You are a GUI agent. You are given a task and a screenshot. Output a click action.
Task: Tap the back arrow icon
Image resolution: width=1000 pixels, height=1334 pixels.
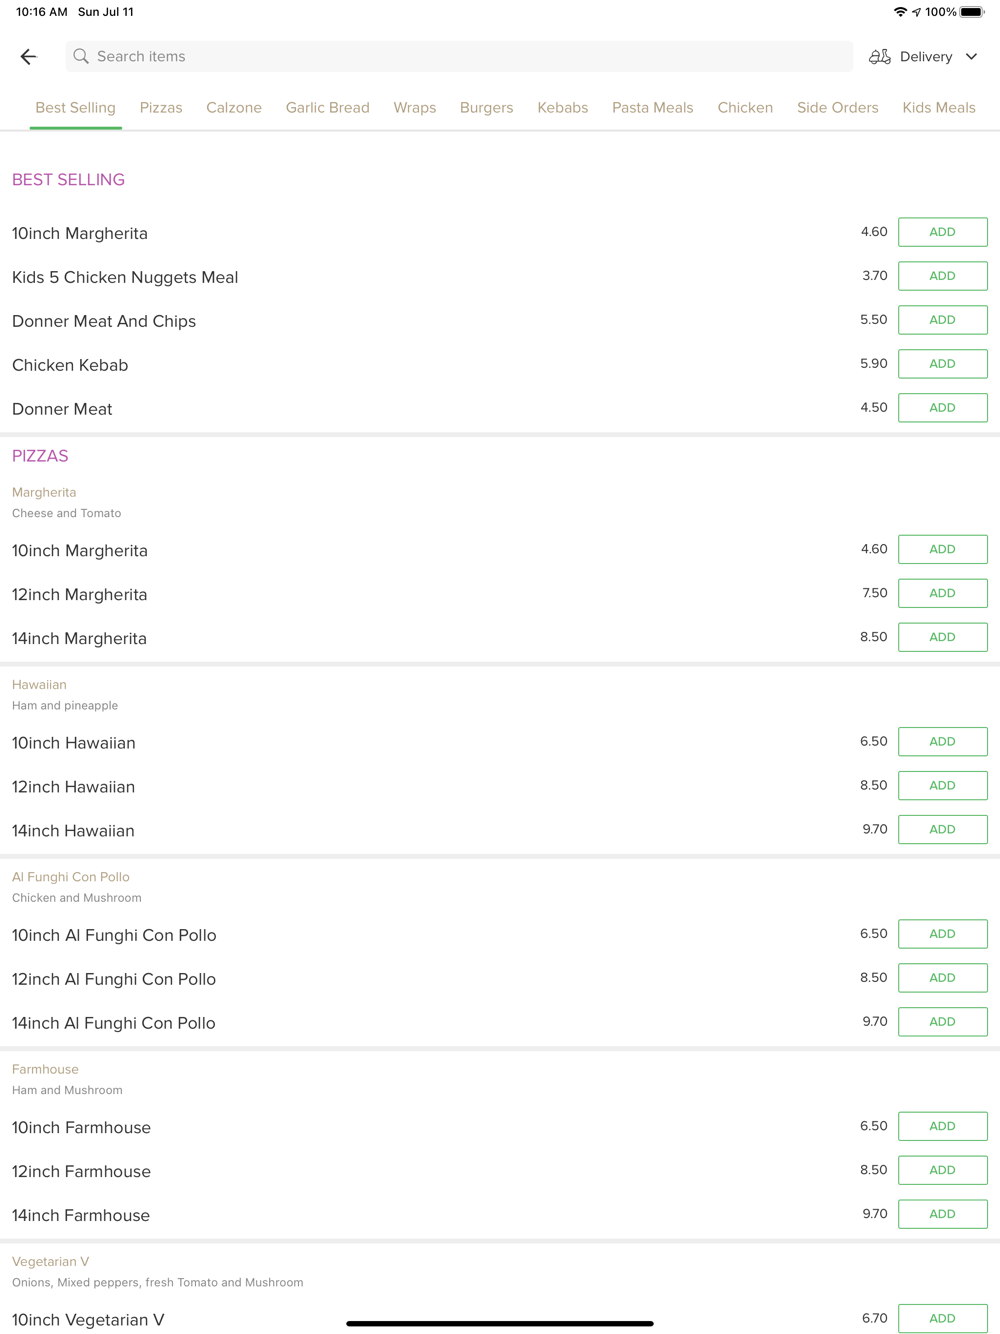click(x=28, y=57)
